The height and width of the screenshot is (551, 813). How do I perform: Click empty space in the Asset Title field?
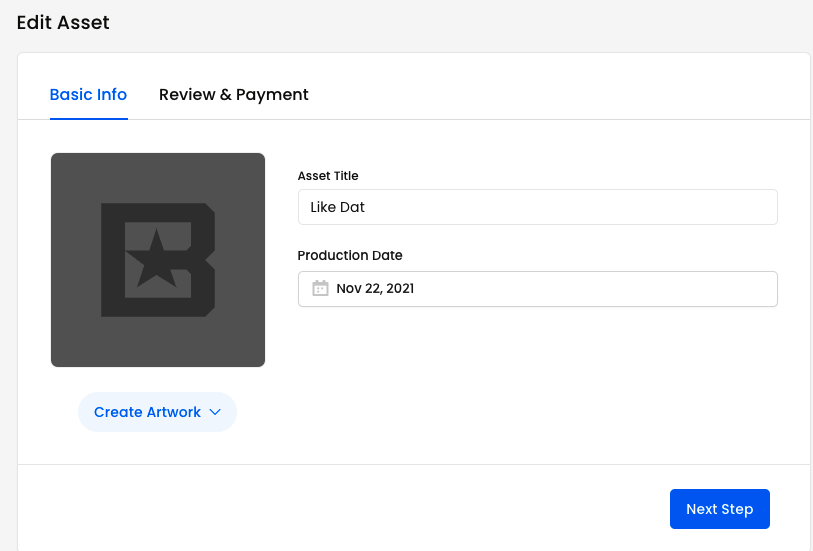pyautogui.click(x=600, y=207)
